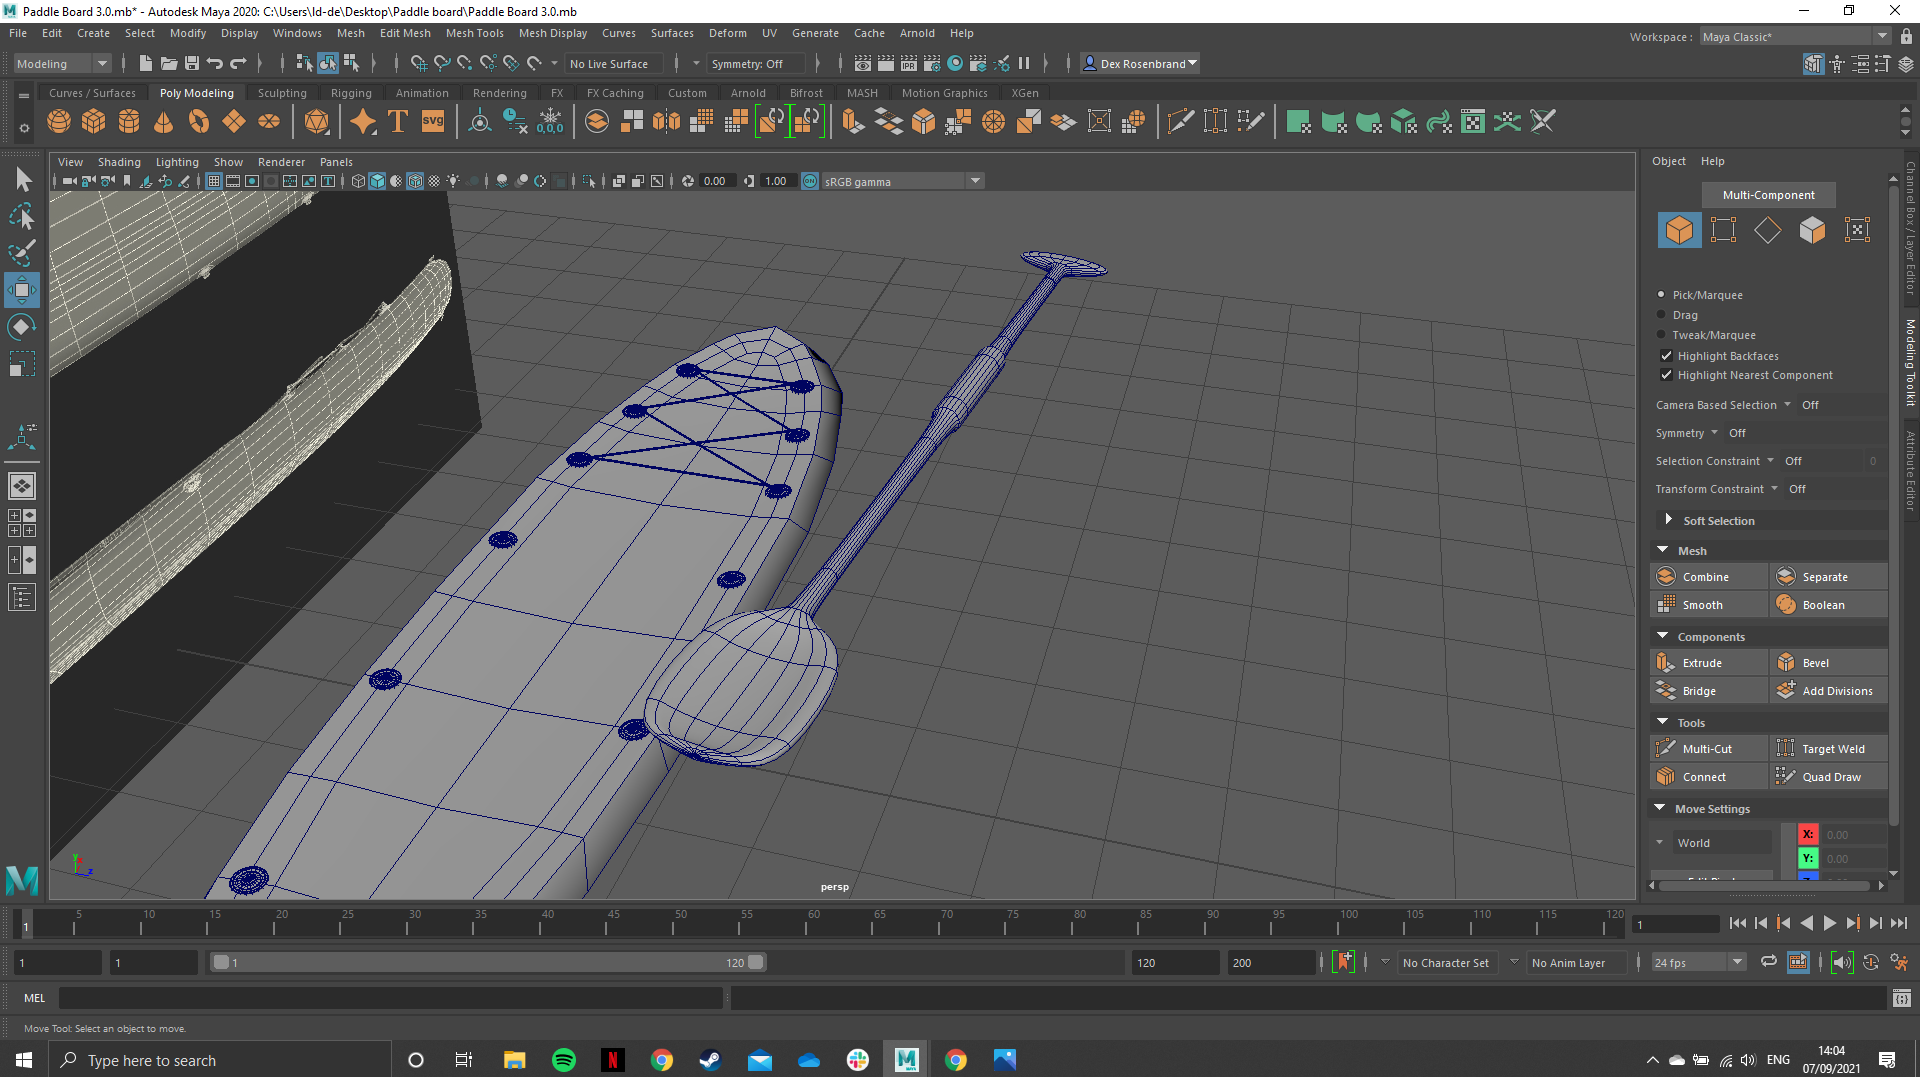Switch to the Sculpting shelf tab
Screen dimensions: 1920x1077
282,93
